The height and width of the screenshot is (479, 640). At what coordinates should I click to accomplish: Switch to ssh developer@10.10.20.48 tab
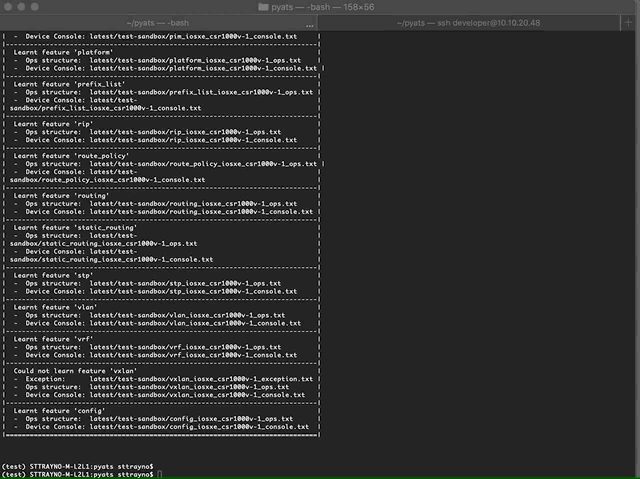click(469, 23)
